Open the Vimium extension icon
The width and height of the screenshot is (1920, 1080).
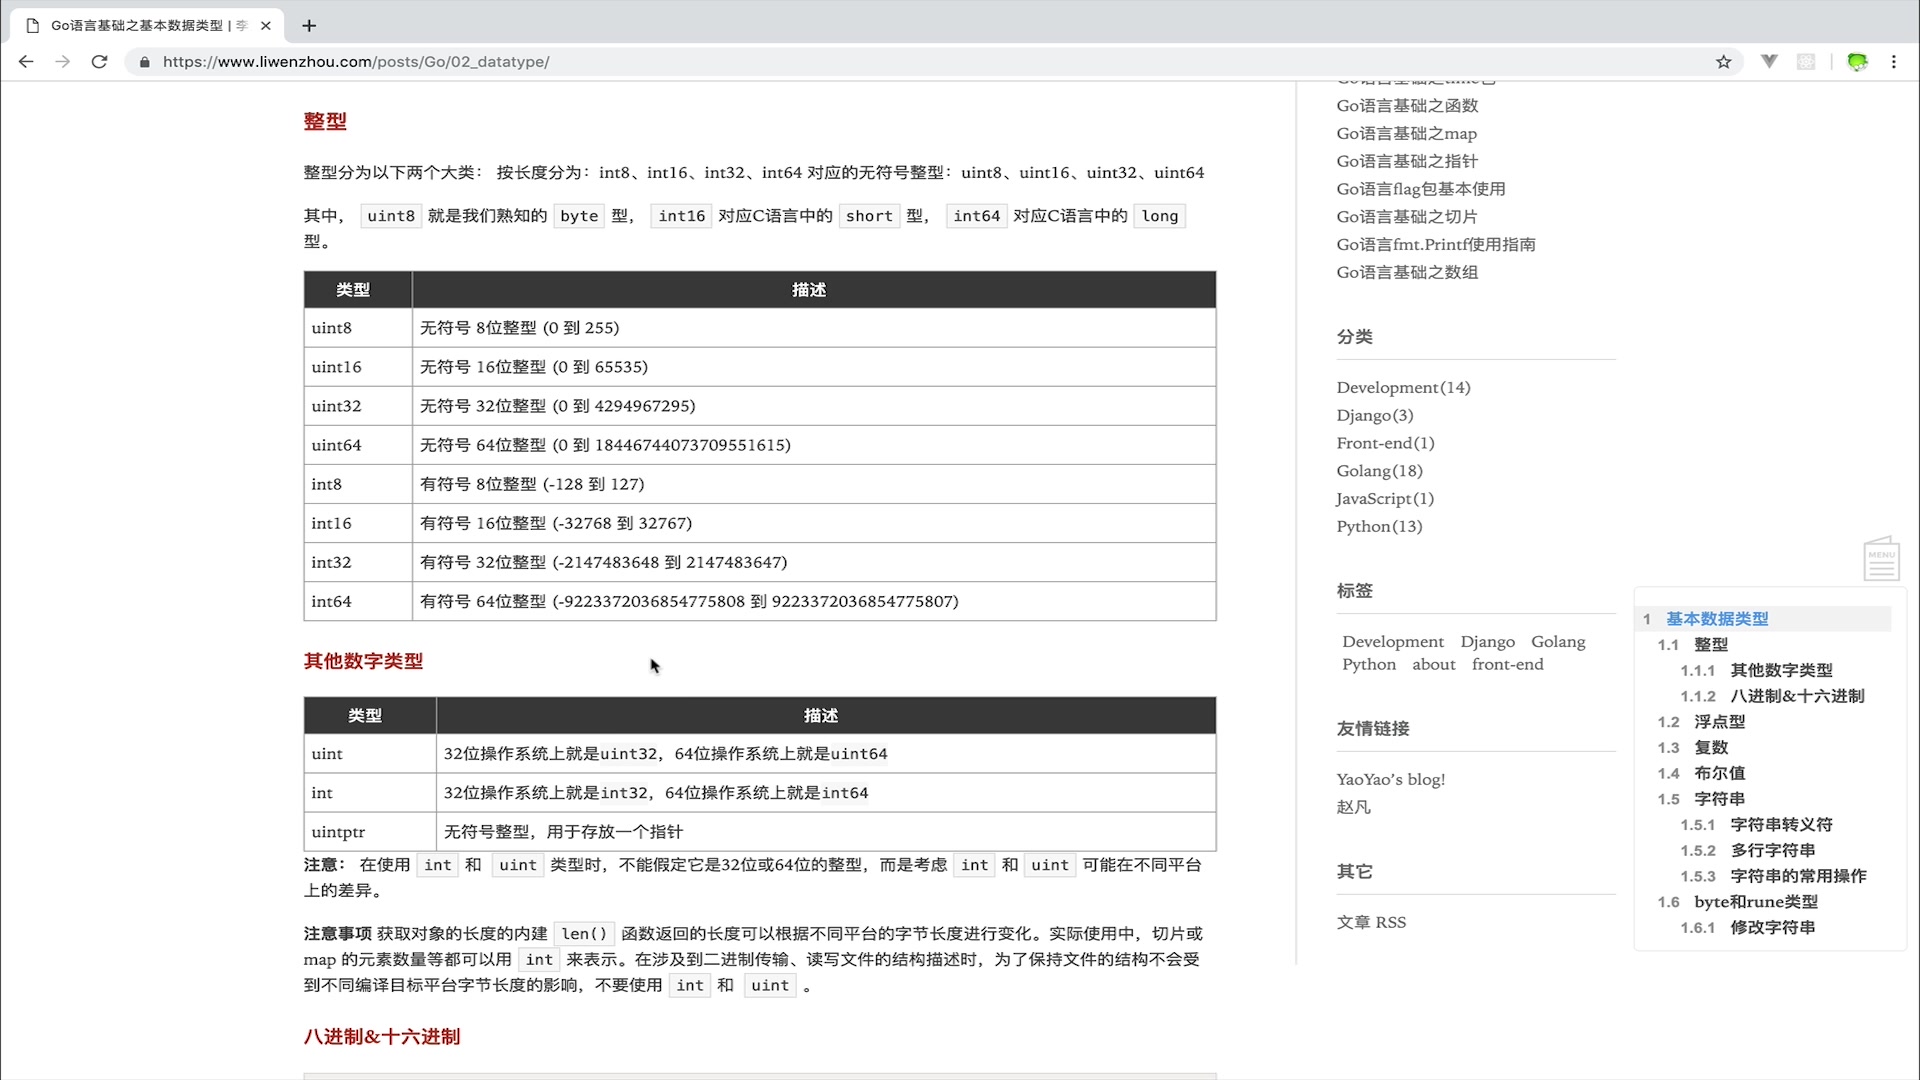click(1769, 61)
